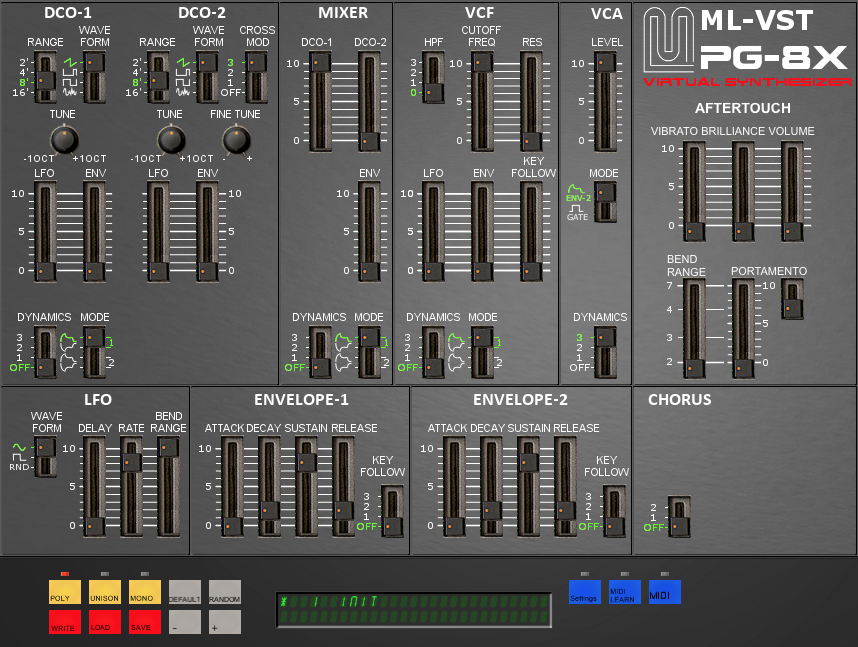Click the VCF RES slider

coord(531,102)
